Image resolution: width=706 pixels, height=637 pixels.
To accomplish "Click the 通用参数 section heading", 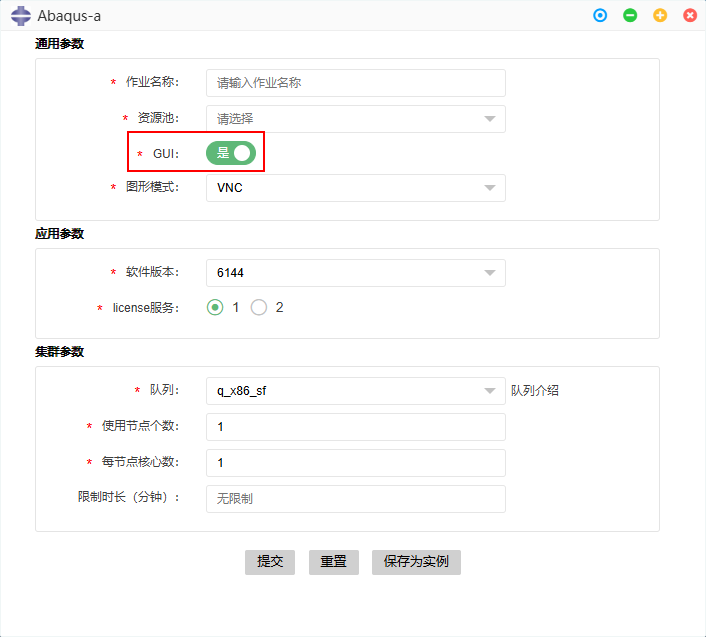I will (59, 44).
